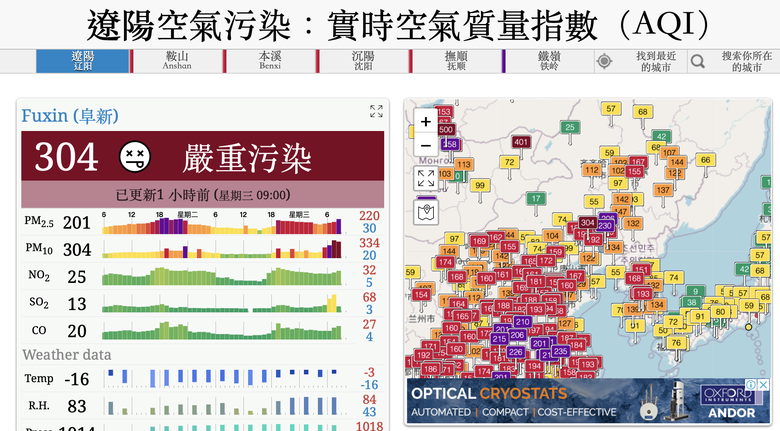This screenshot has width=780, height=431.
Task: Click the Temp value -16
Action: point(77,379)
